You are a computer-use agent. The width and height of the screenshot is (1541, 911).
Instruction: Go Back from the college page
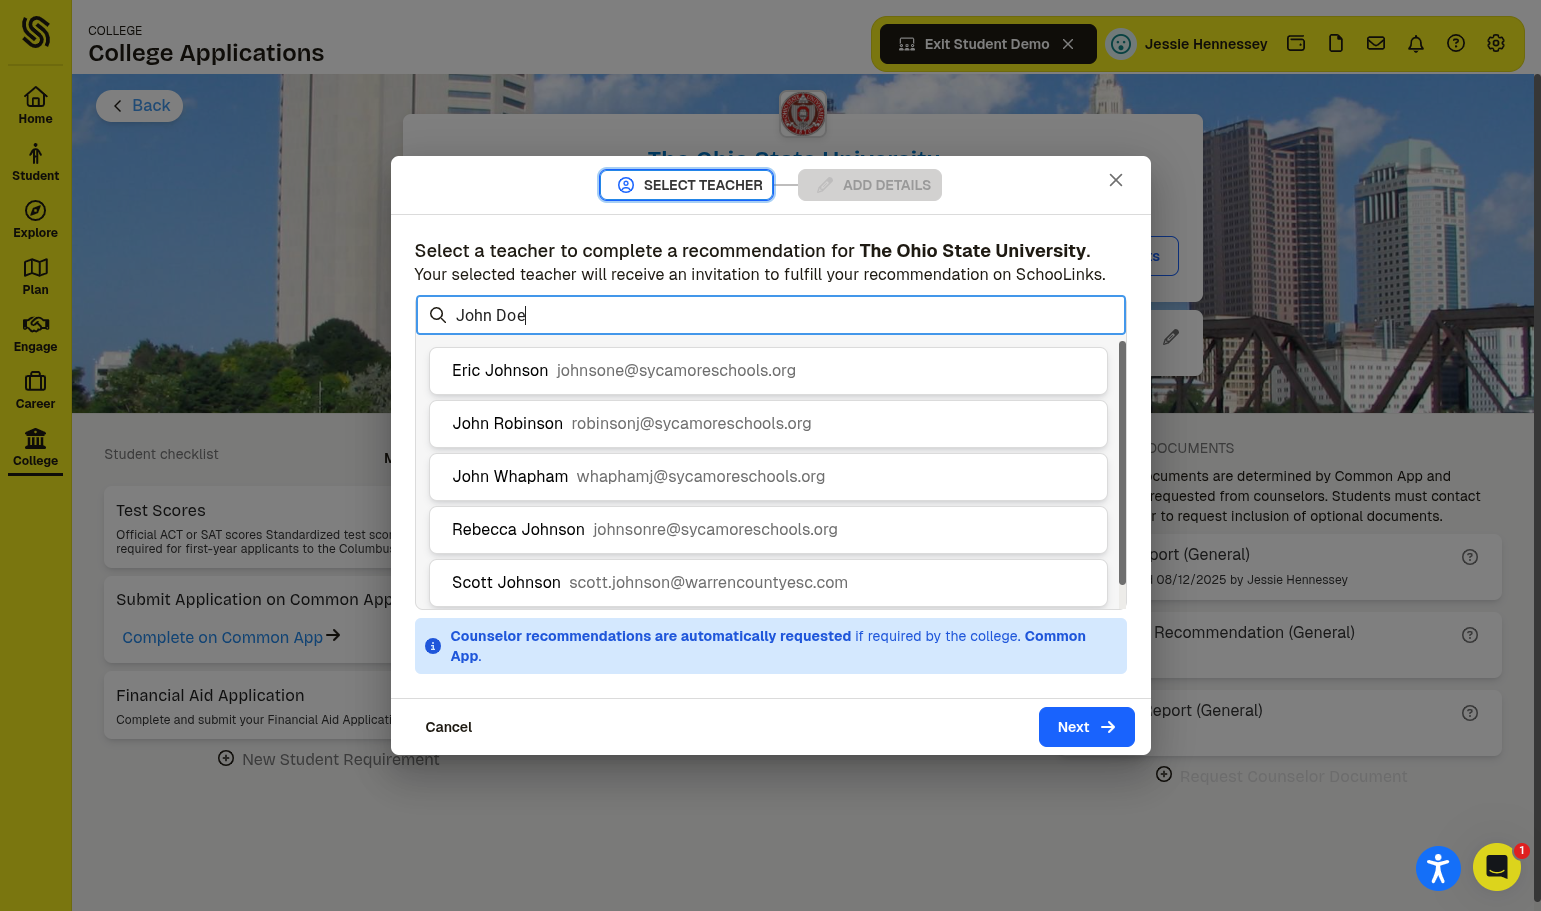pos(140,106)
